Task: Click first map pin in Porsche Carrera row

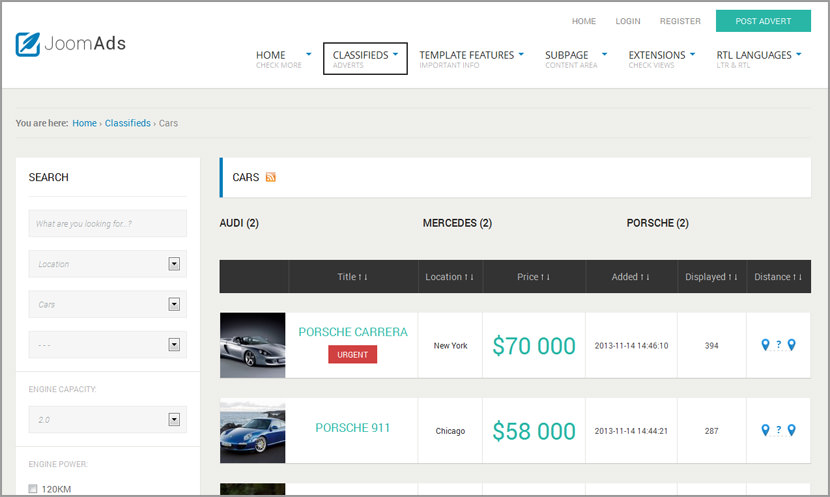Action: (765, 345)
